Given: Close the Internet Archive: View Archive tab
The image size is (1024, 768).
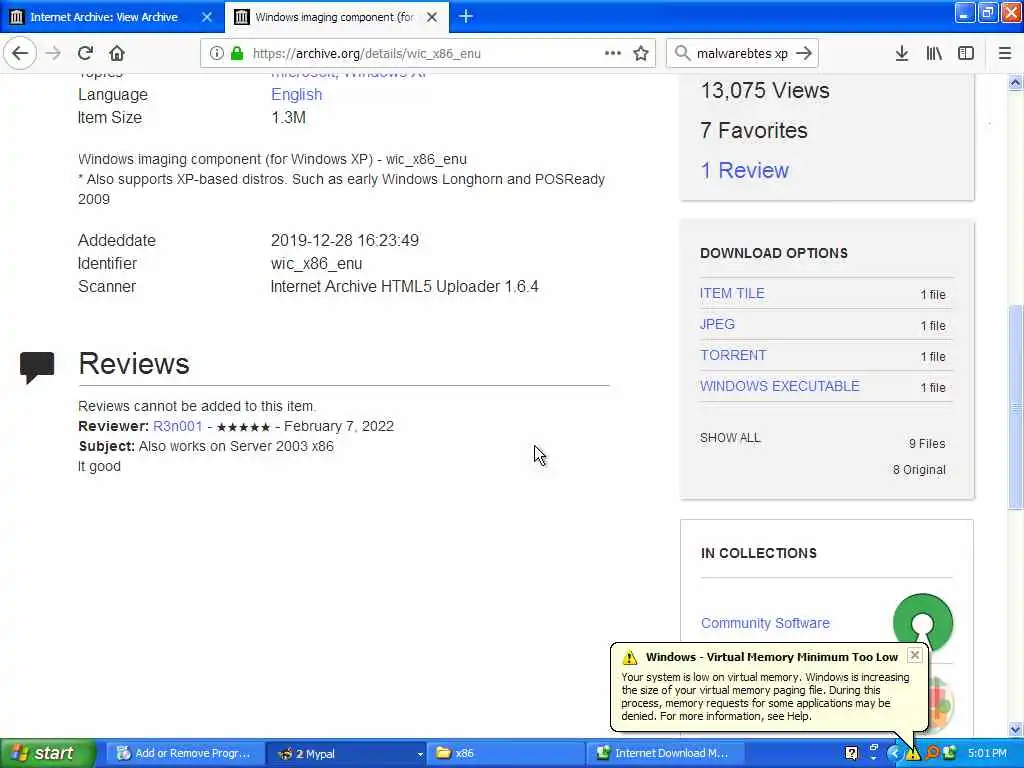Looking at the screenshot, I should [x=207, y=17].
